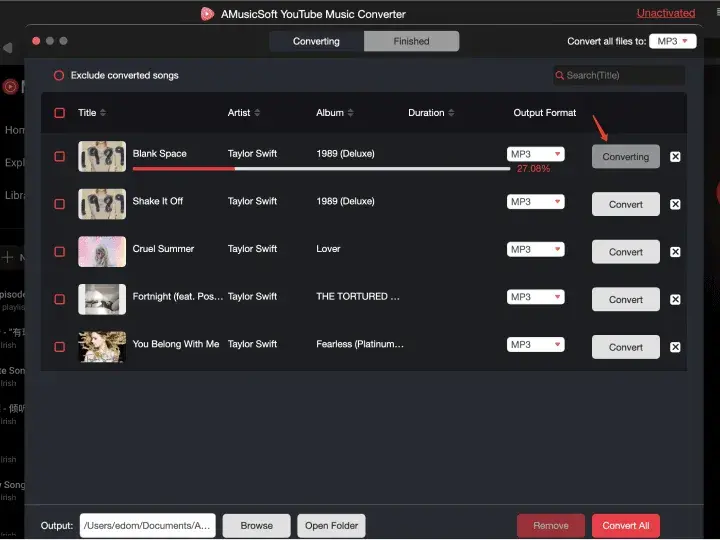Sort by Album using sort arrows

click(350, 112)
